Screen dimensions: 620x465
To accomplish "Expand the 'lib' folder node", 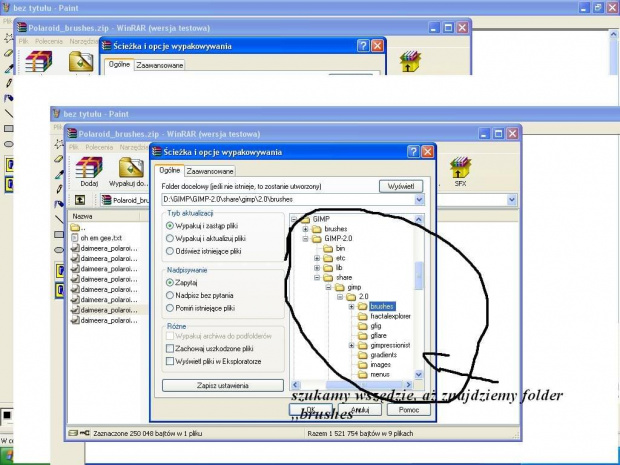I will tap(317, 268).
